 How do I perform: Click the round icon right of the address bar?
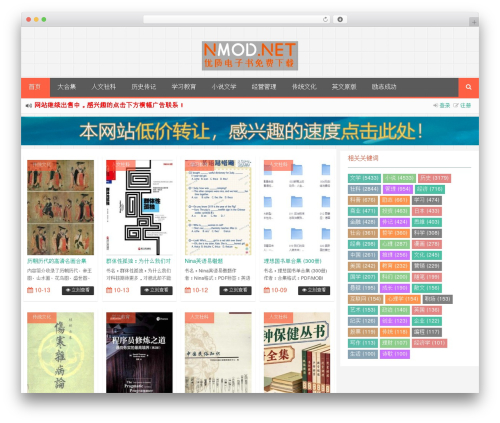coord(340,20)
